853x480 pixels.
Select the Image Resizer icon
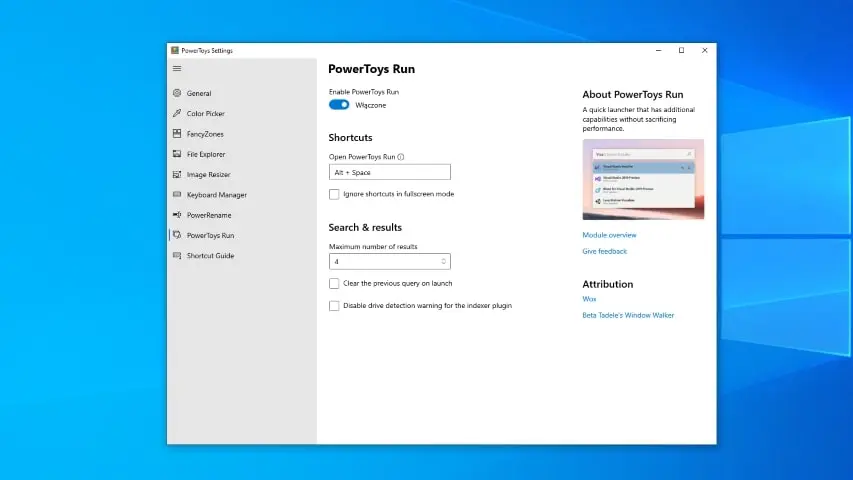tap(177, 175)
